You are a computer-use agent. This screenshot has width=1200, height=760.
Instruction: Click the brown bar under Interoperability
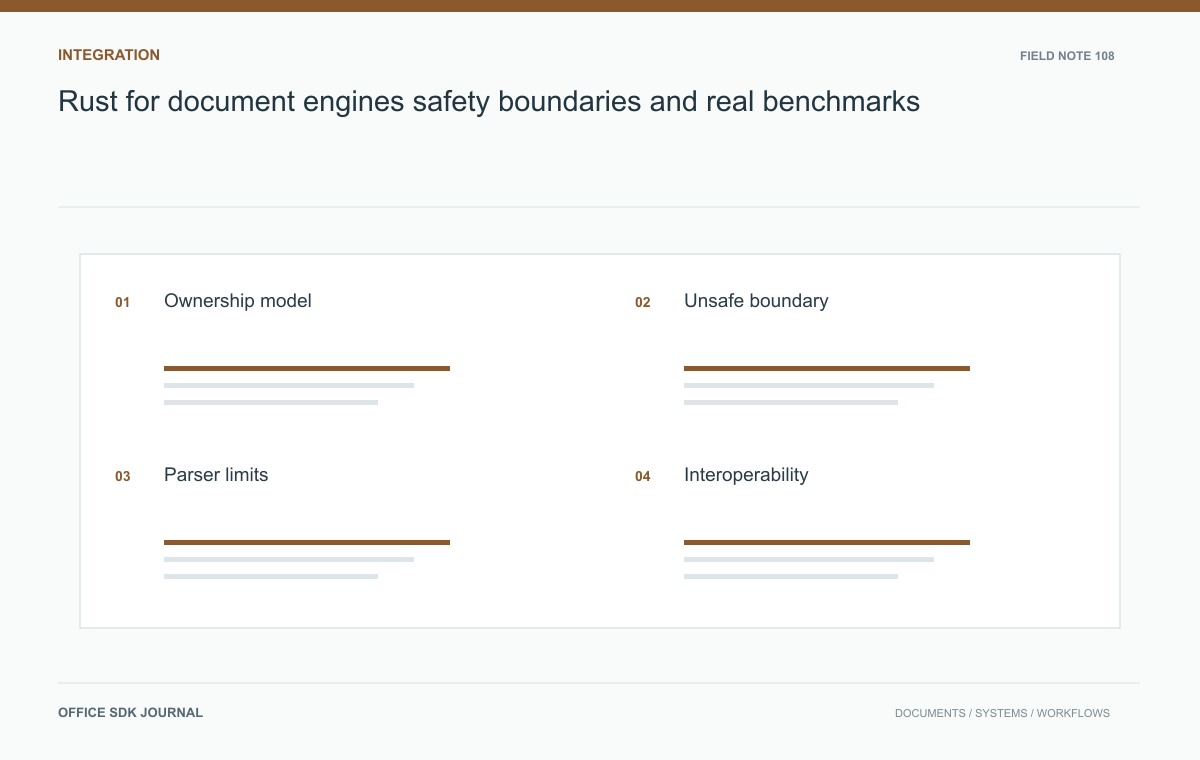tap(827, 542)
